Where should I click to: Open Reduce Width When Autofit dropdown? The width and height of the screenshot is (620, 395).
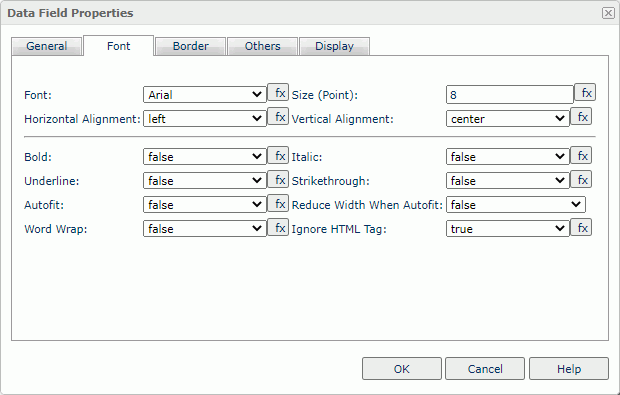click(x=516, y=204)
